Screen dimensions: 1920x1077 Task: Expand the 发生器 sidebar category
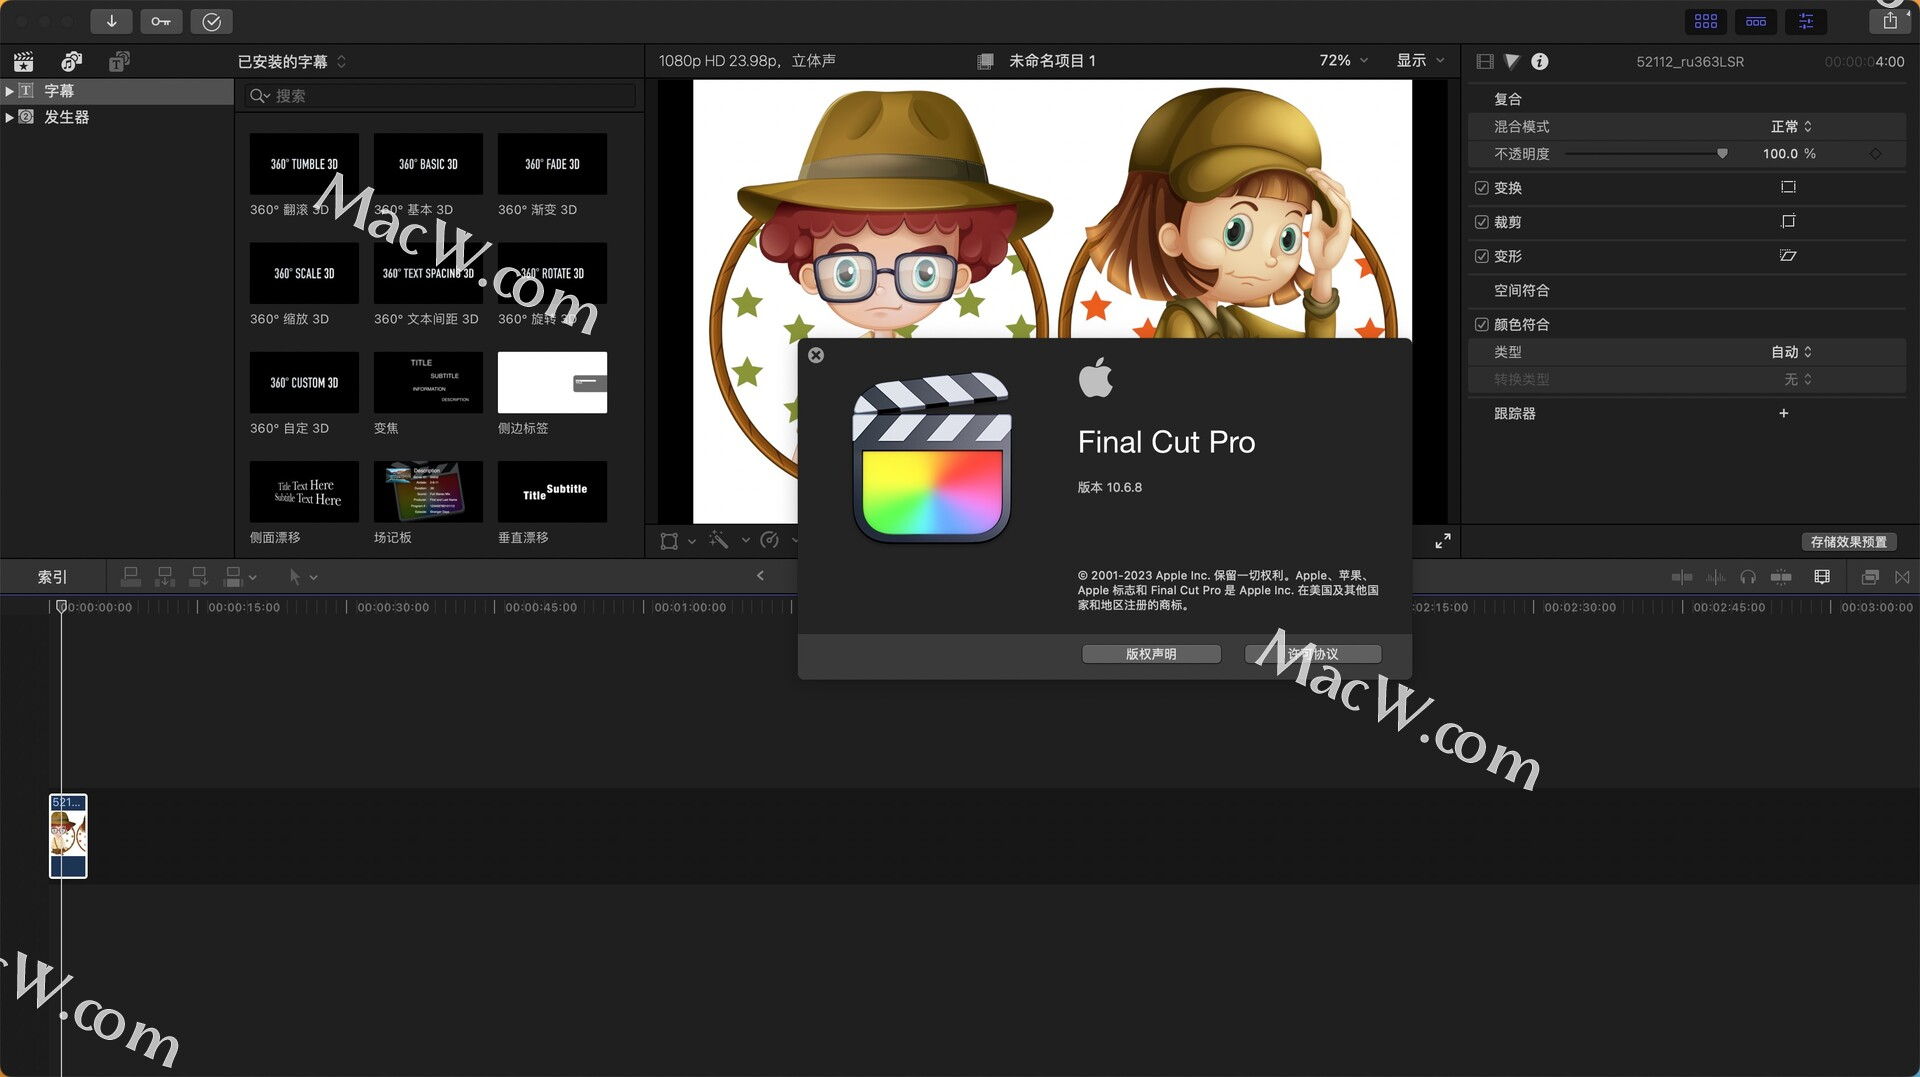click(9, 117)
